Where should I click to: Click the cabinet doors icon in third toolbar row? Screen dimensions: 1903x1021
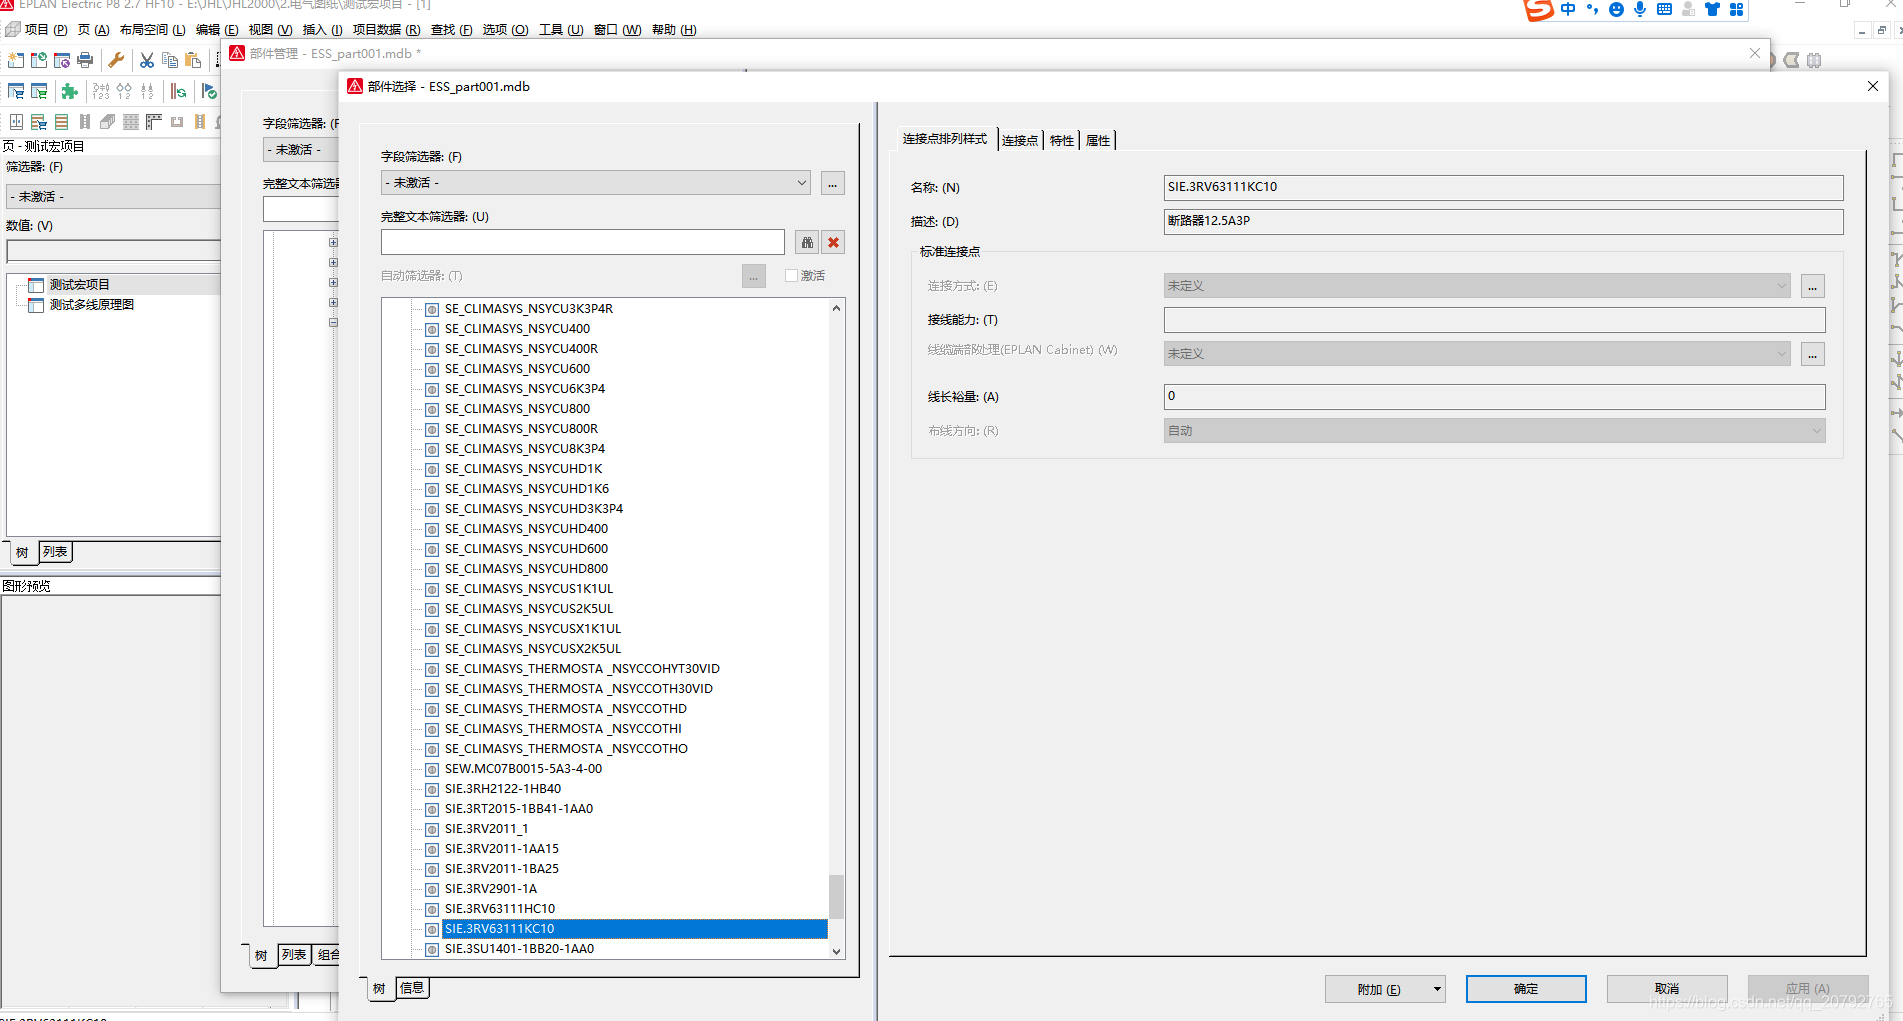click(16, 122)
